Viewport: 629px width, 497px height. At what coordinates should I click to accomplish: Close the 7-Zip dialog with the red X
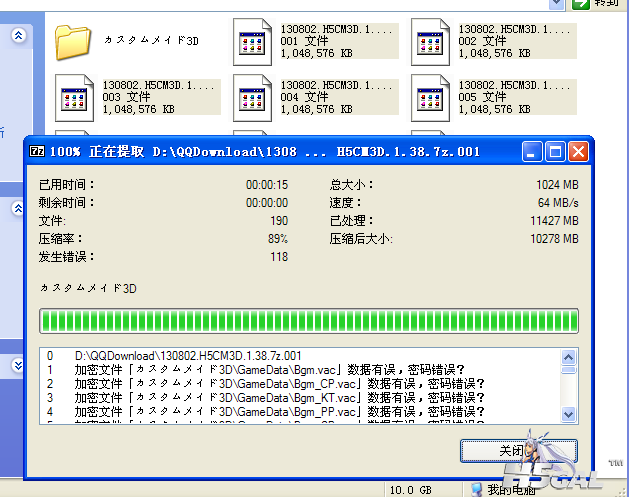point(578,152)
